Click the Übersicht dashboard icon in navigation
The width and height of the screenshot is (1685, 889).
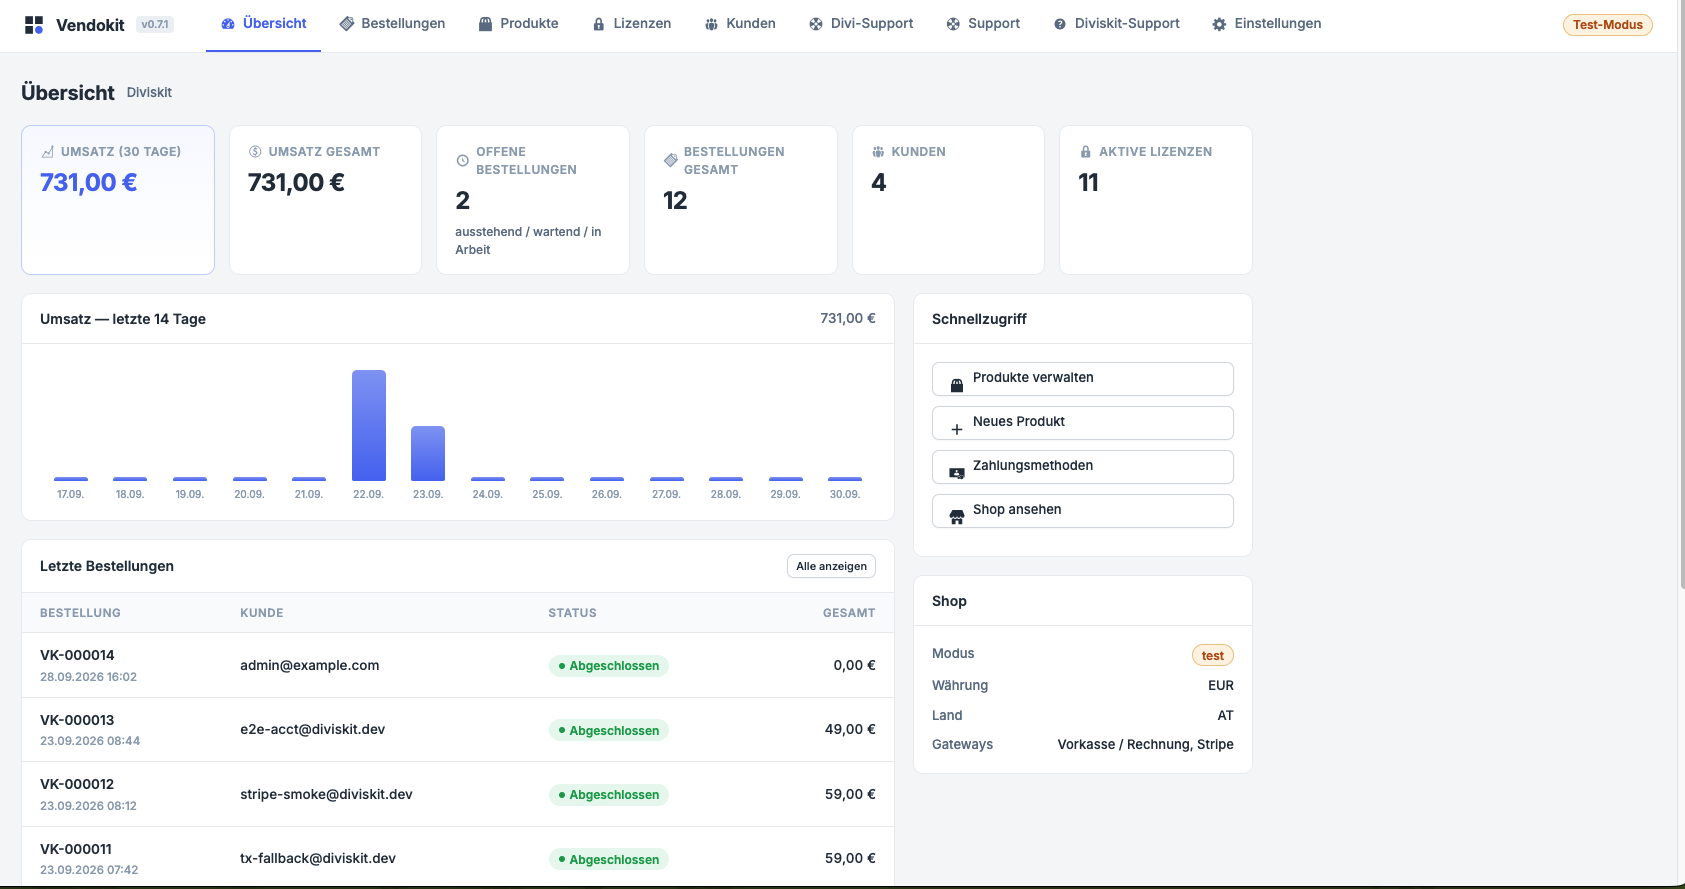[228, 24]
